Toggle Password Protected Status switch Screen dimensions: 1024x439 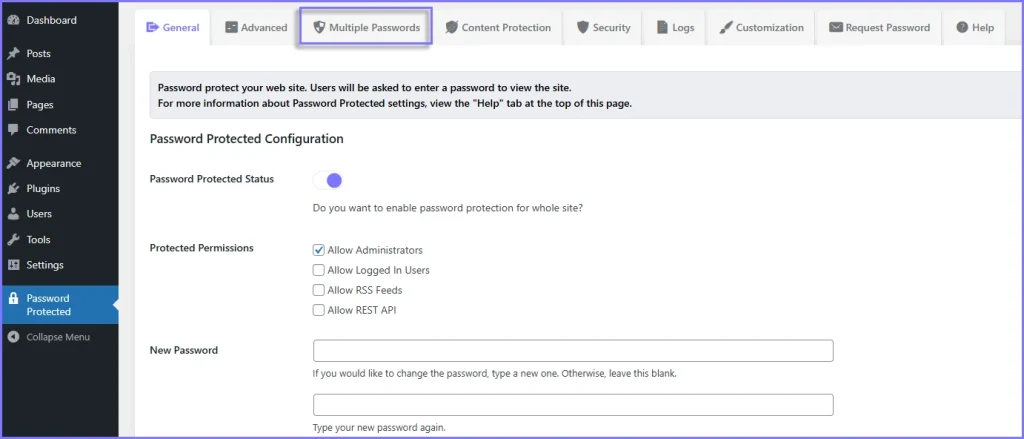tap(328, 180)
